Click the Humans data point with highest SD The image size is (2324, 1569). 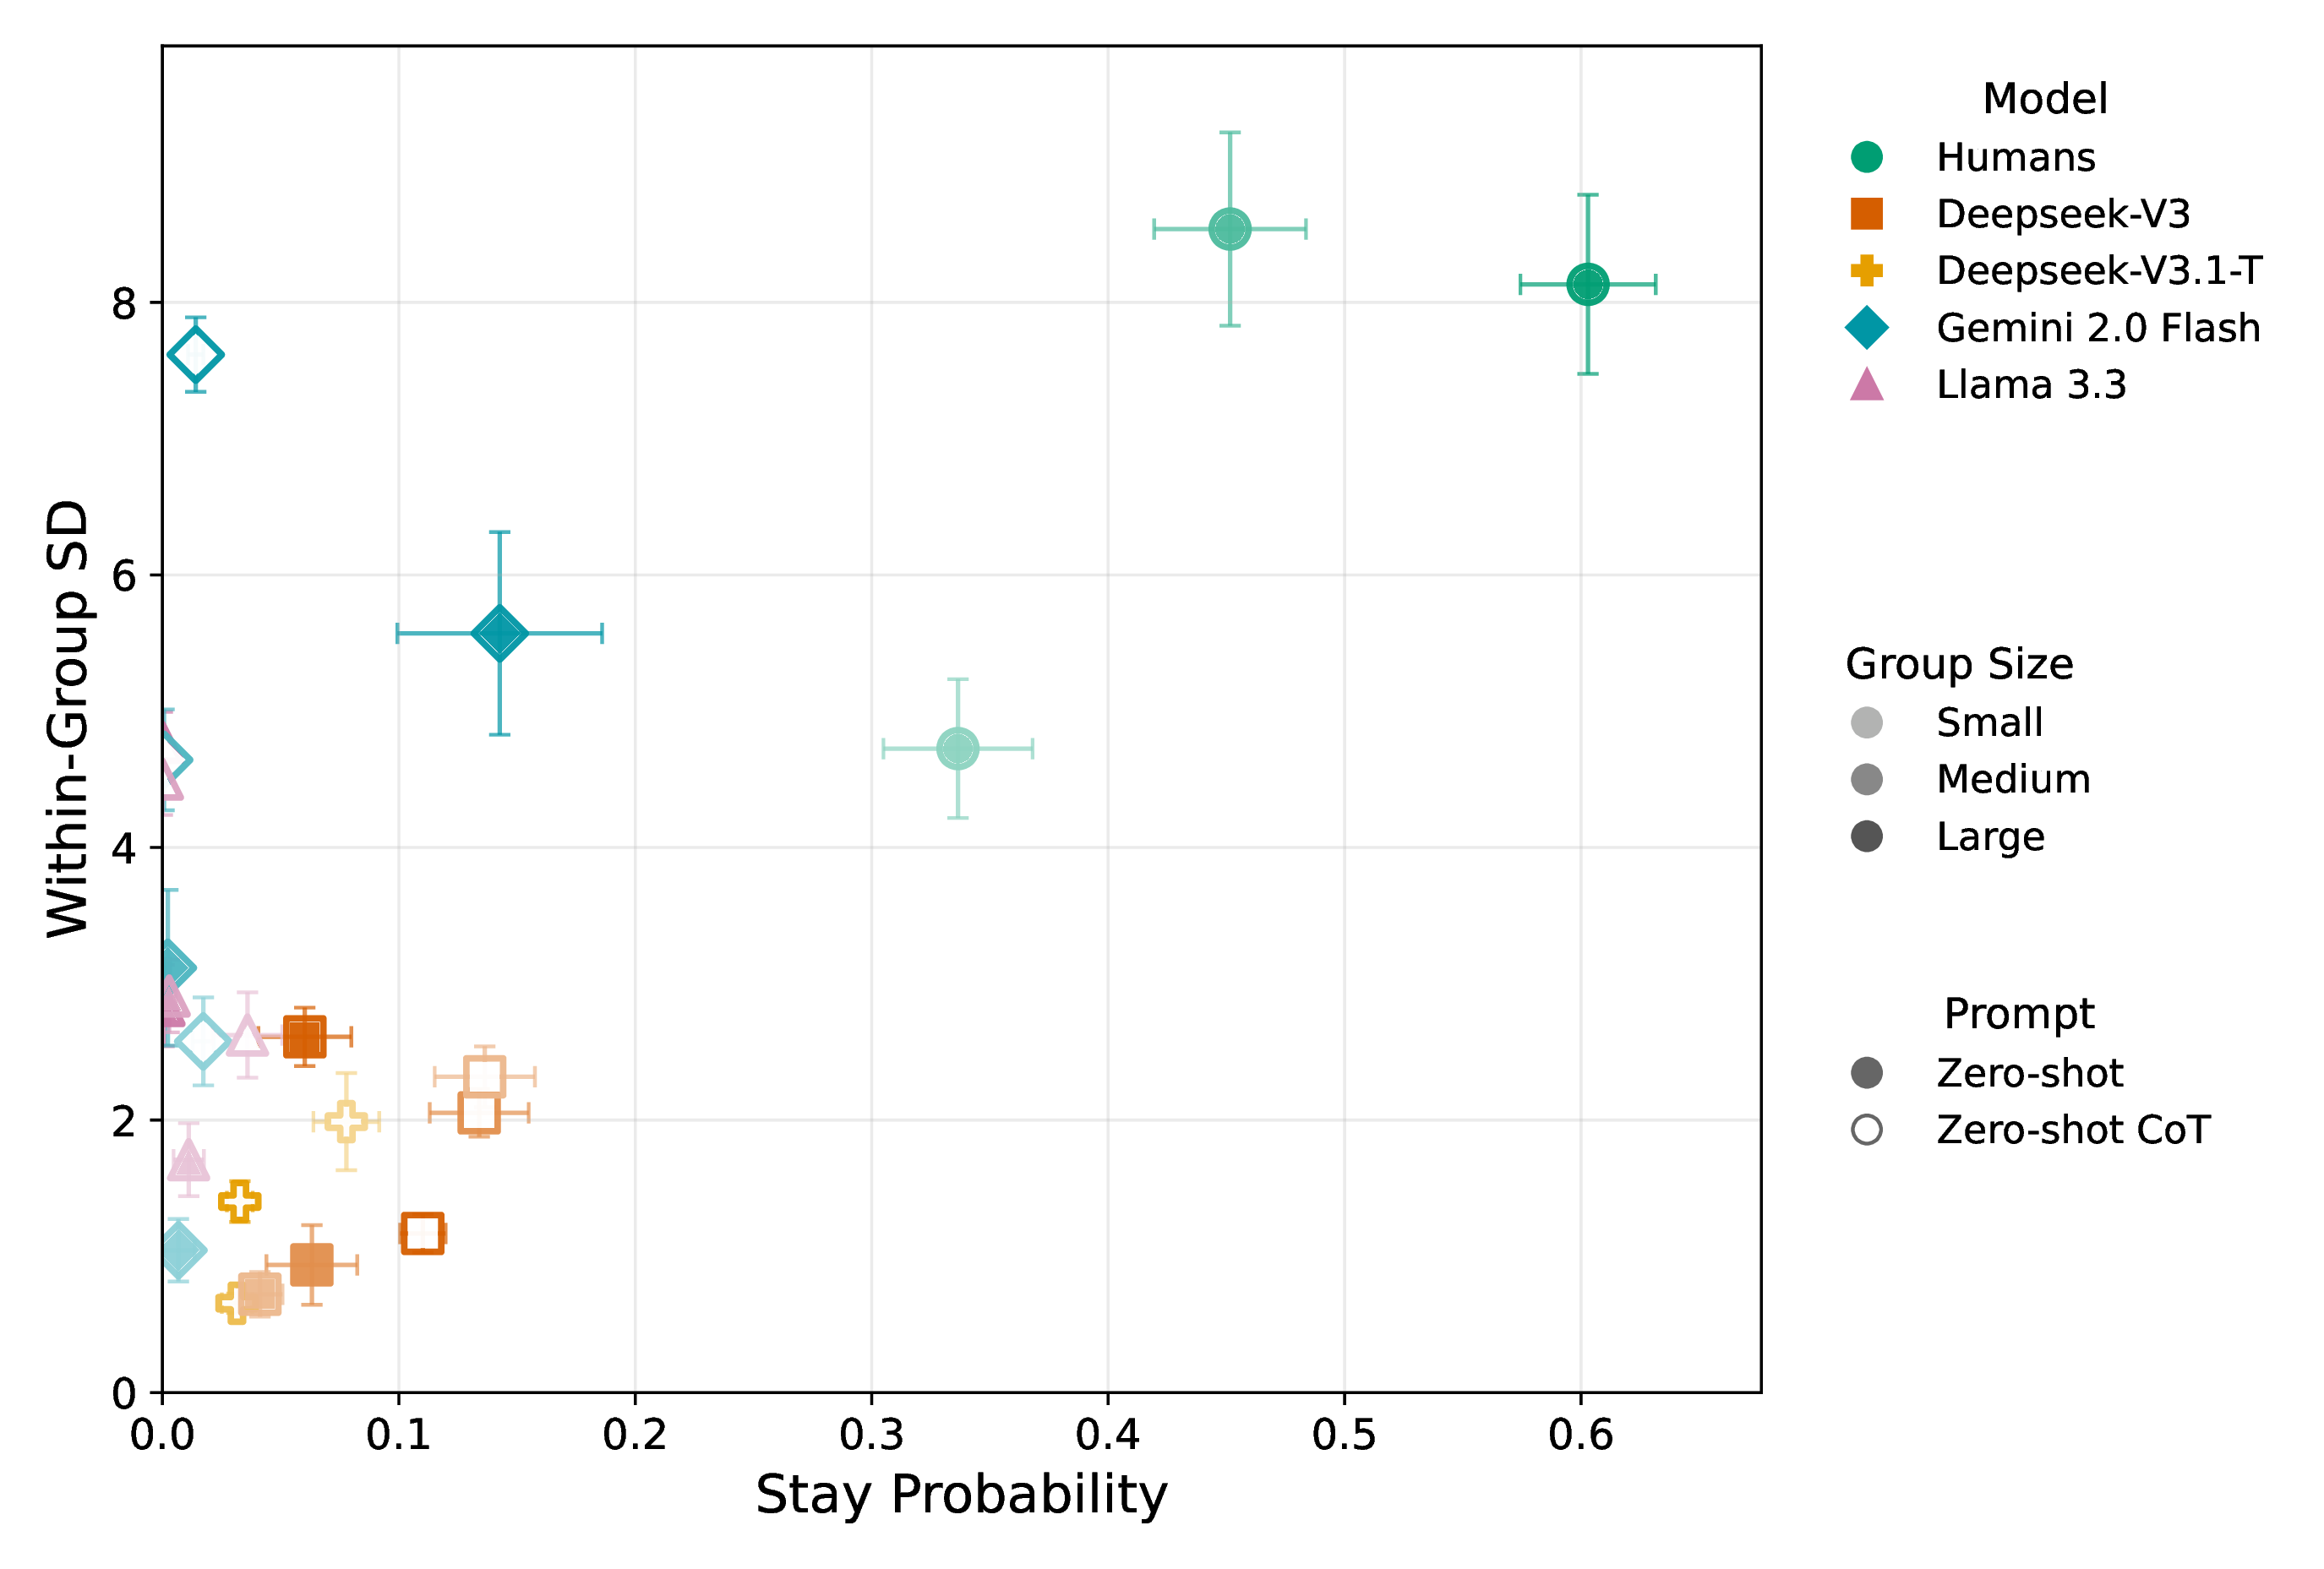pyautogui.click(x=1229, y=229)
